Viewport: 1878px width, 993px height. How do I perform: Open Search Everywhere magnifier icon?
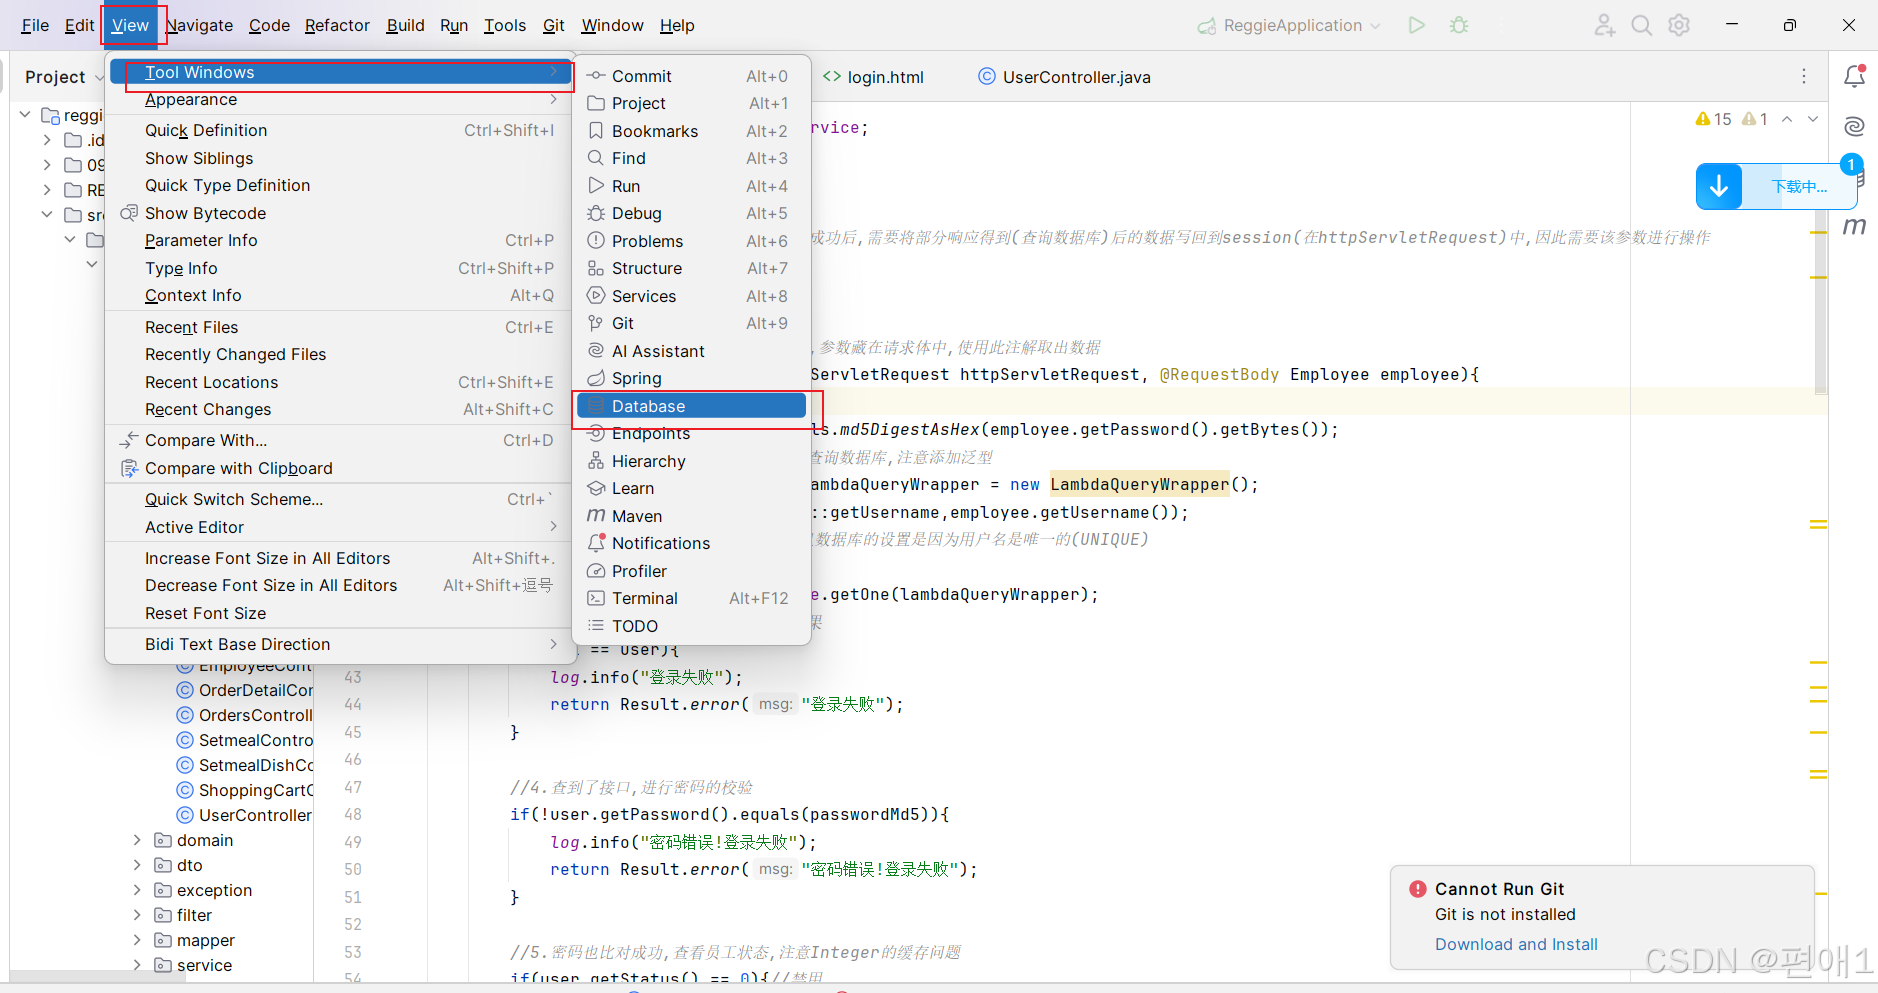(x=1641, y=25)
